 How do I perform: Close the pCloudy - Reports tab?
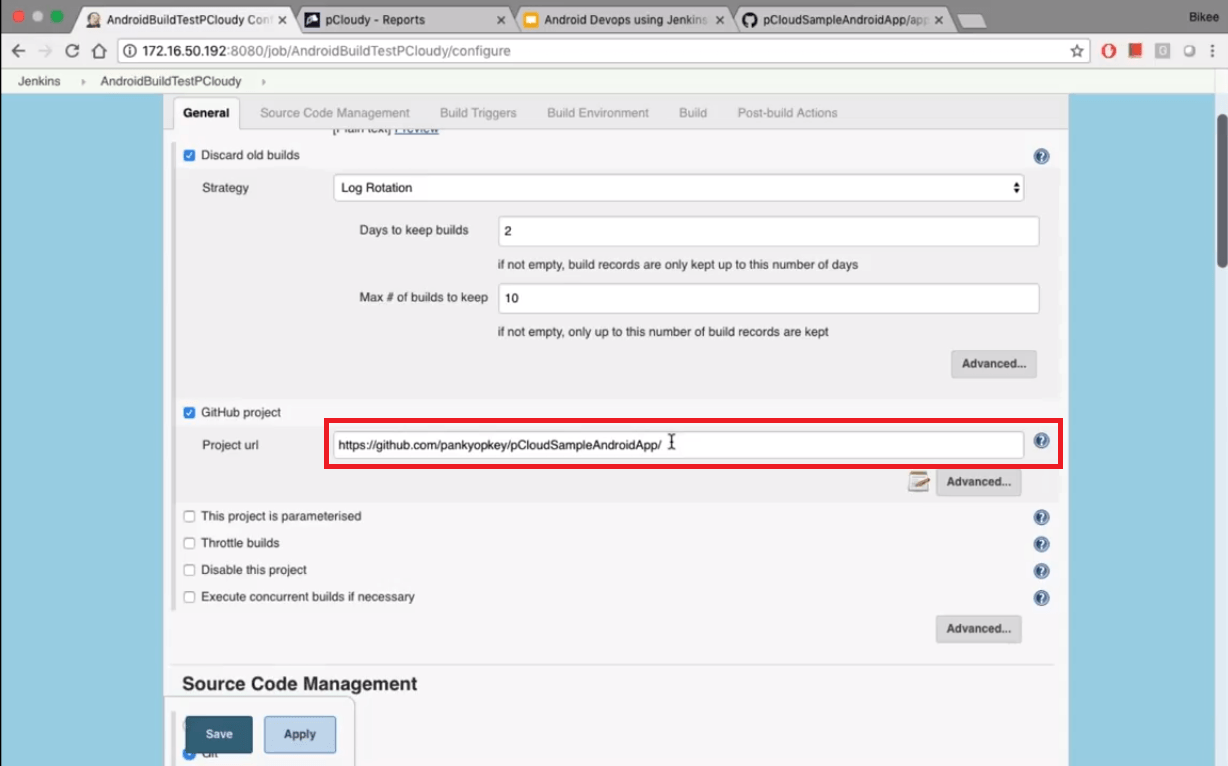click(500, 19)
